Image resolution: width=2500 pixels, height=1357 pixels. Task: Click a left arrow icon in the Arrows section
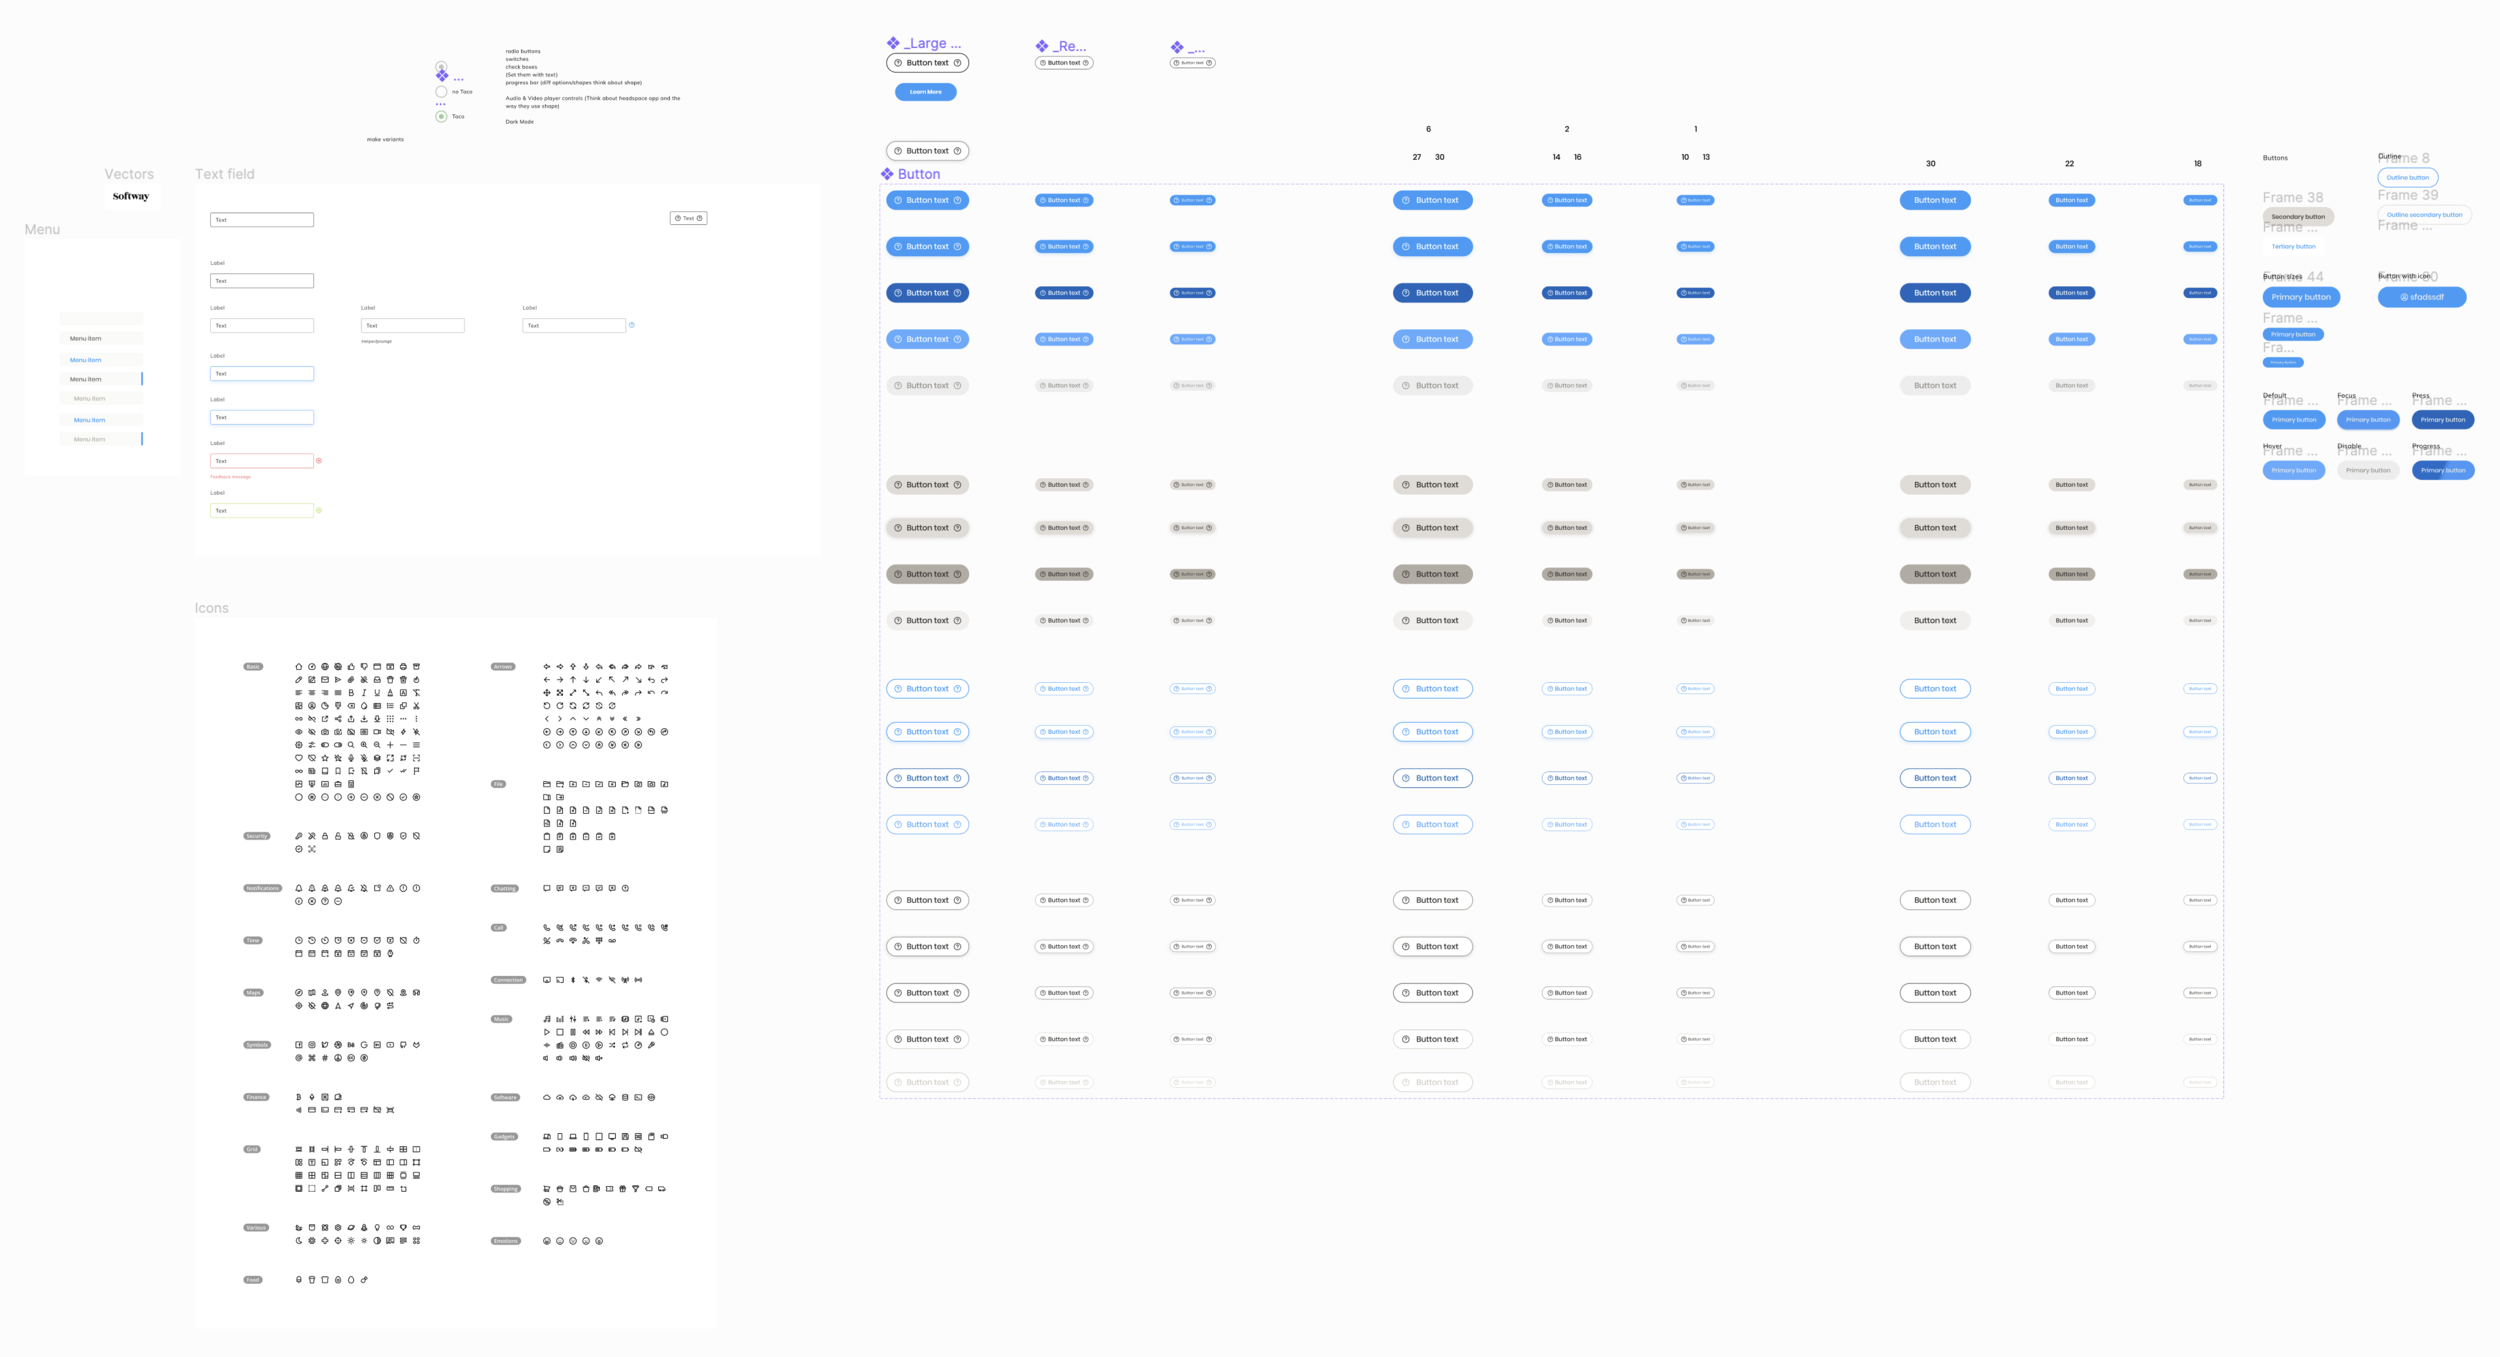tap(547, 679)
